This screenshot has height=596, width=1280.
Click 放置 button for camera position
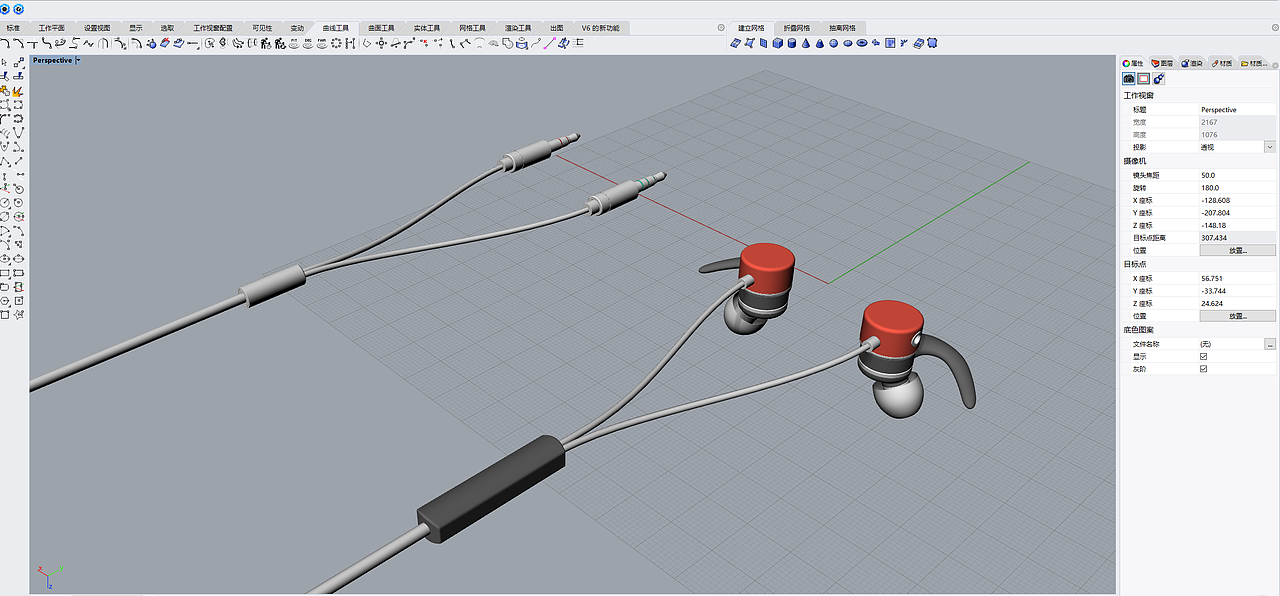point(1238,250)
